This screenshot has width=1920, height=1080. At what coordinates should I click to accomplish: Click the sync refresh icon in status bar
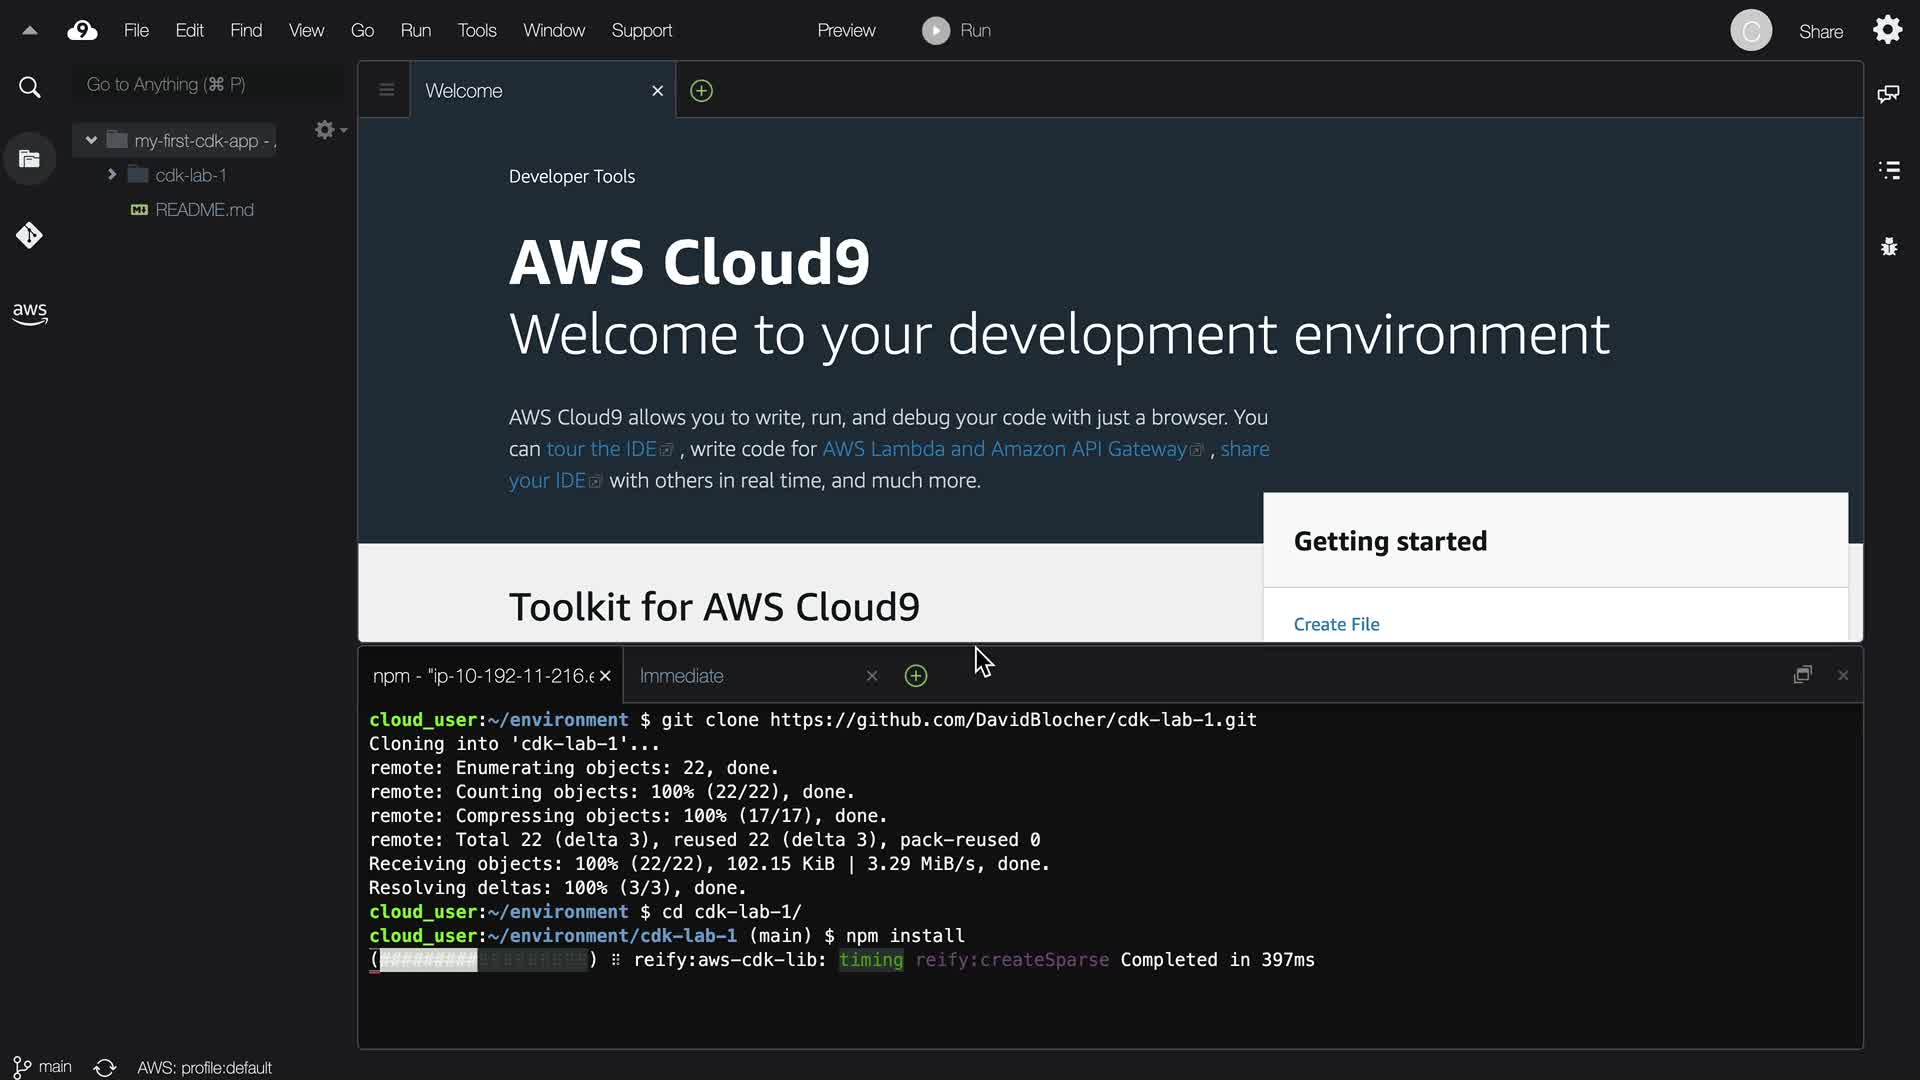(105, 1067)
